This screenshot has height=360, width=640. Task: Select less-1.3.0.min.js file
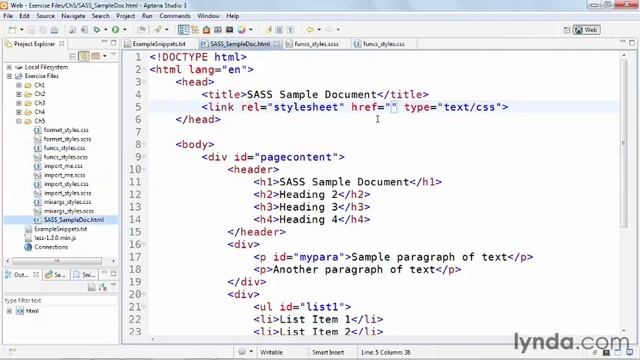tap(55, 238)
